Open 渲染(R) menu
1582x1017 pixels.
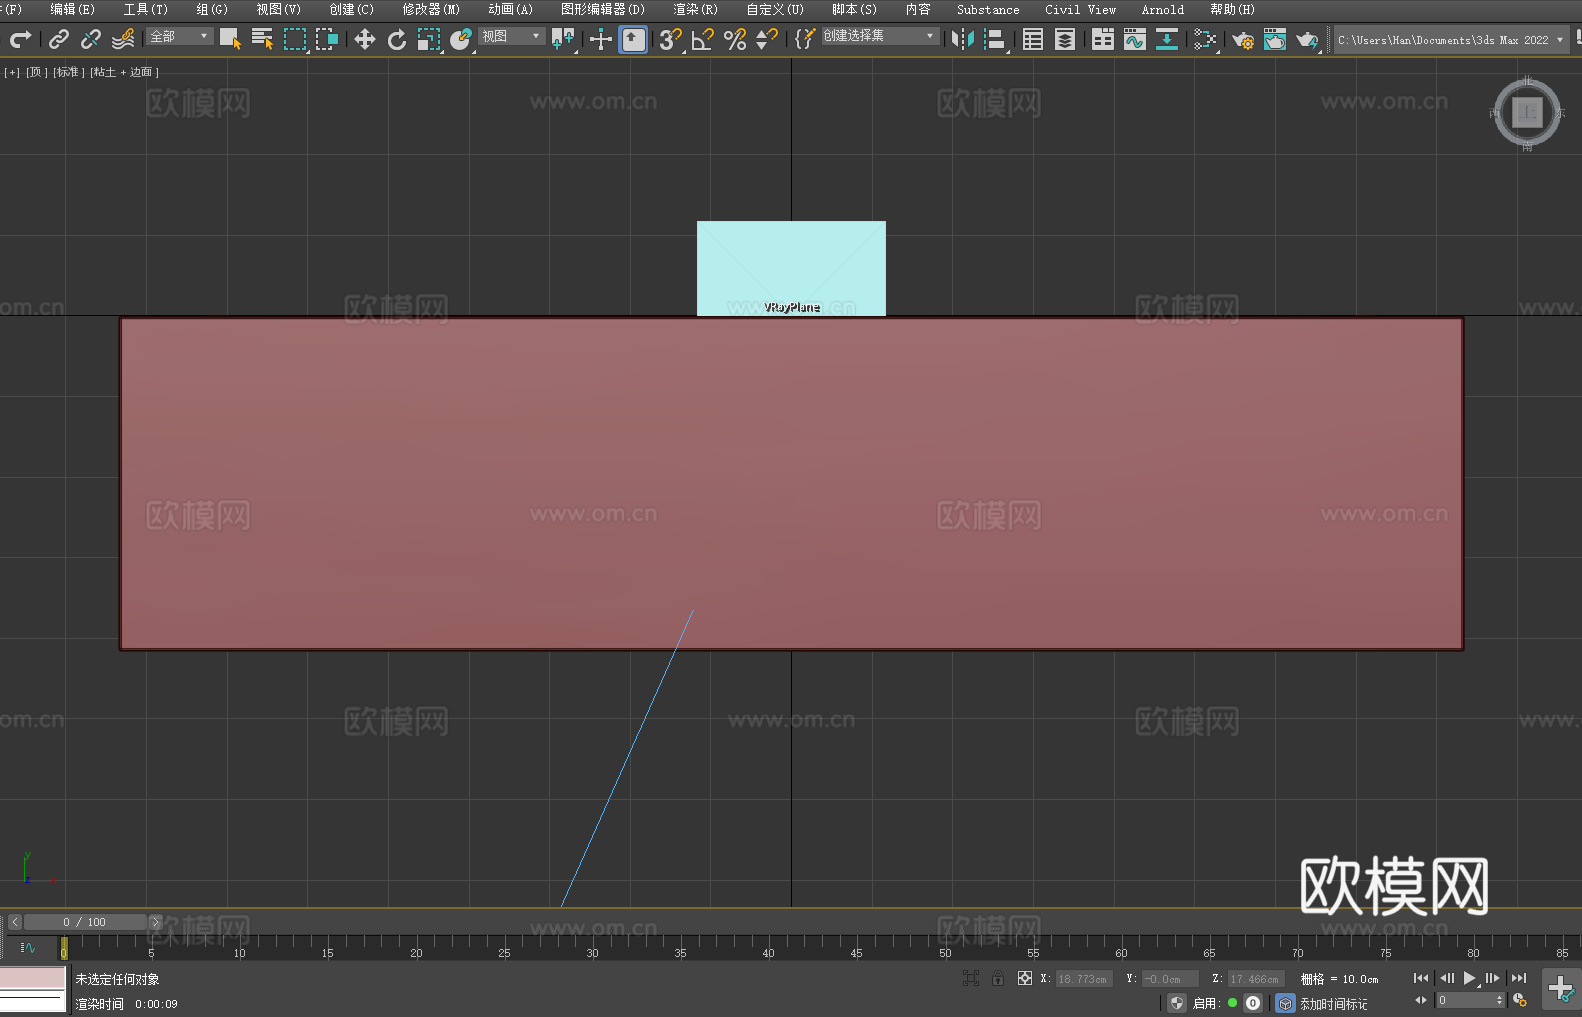[695, 10]
